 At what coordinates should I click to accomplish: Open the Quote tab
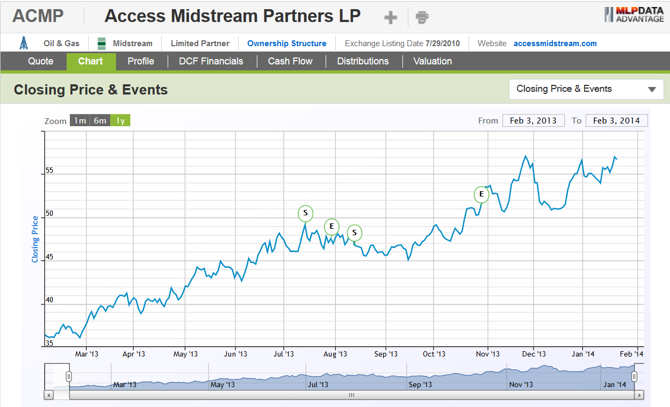[41, 61]
